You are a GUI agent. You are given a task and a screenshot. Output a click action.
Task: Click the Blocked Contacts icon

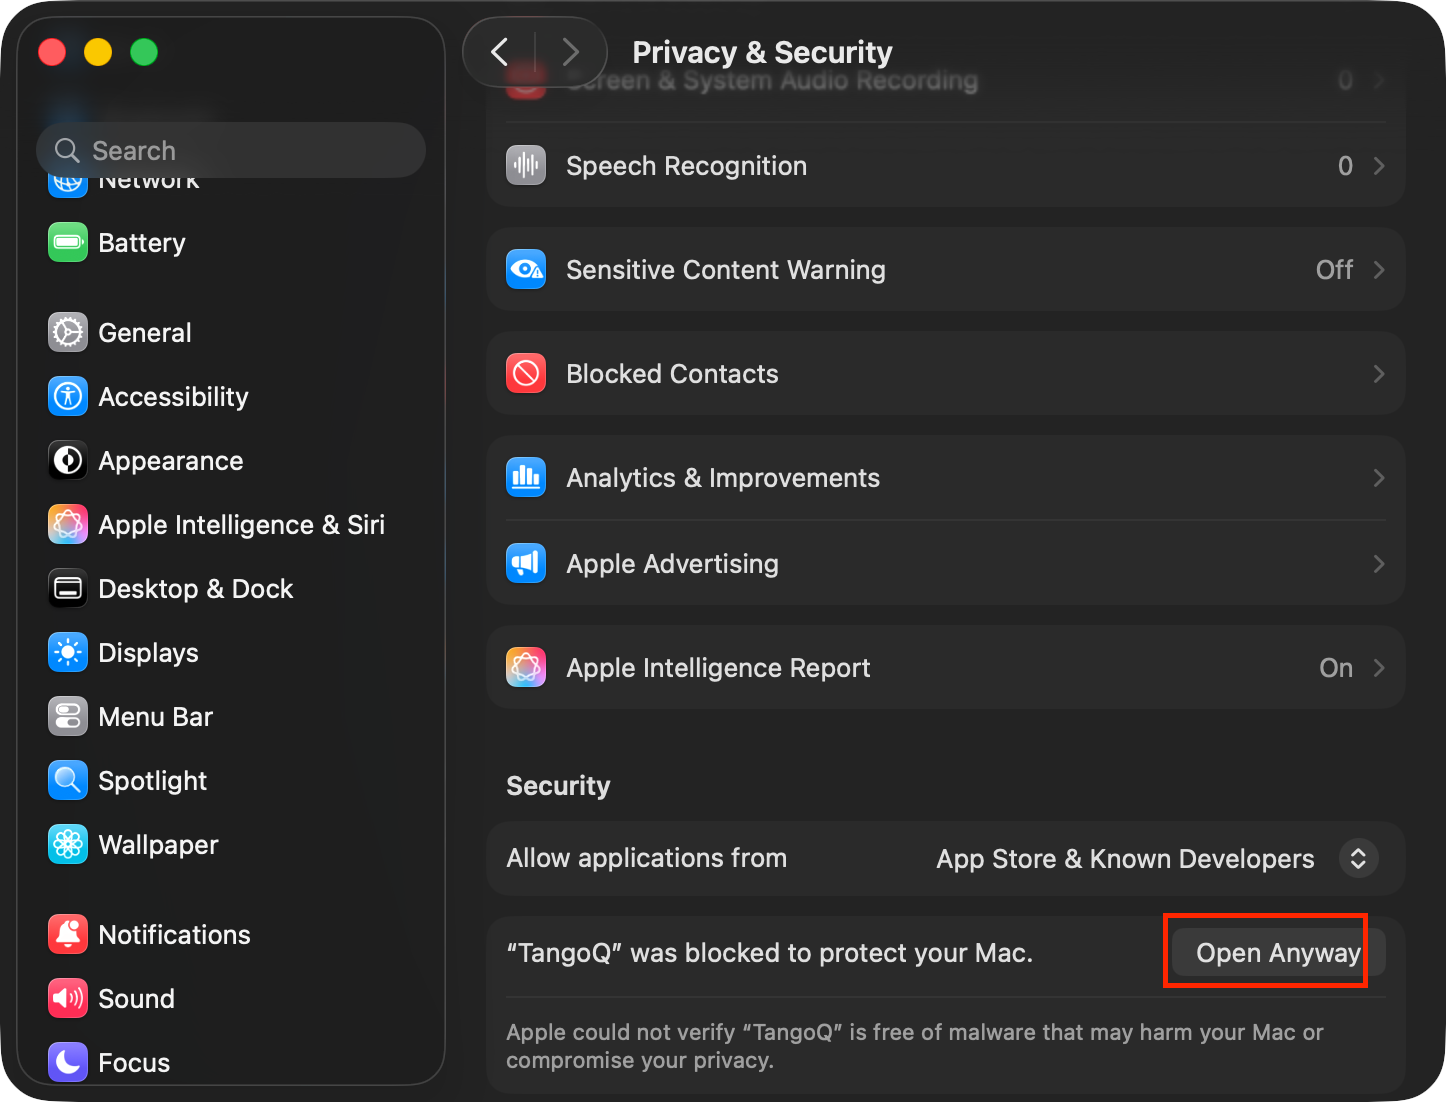coord(526,373)
